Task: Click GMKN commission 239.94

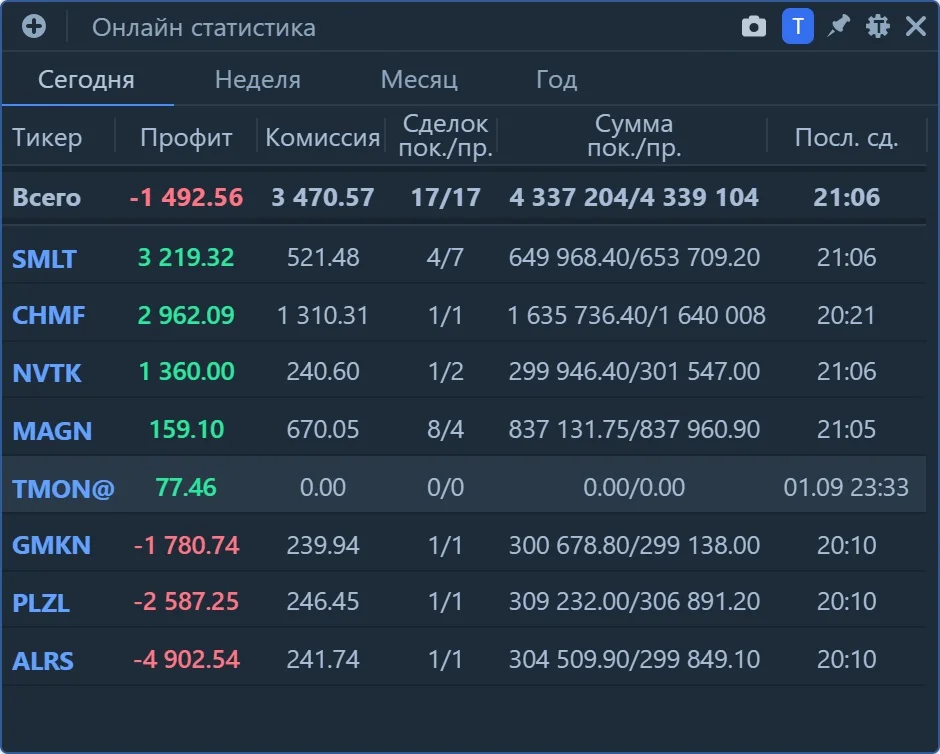Action: coord(323,545)
